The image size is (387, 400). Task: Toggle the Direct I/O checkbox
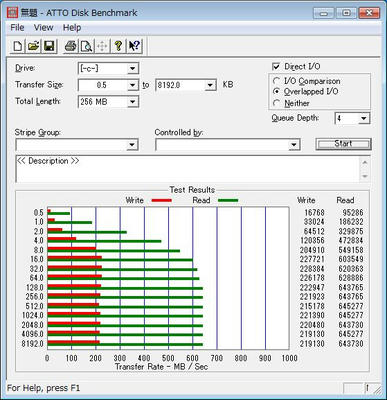click(276, 66)
